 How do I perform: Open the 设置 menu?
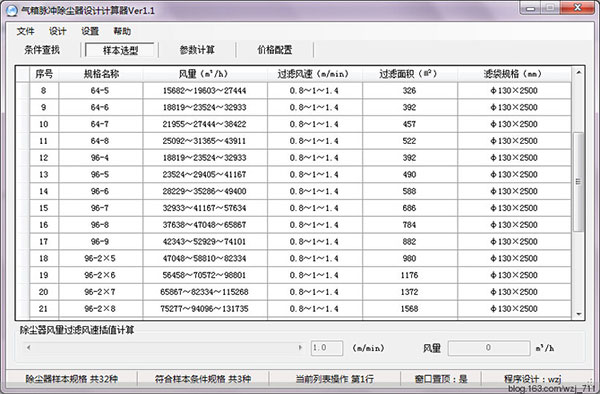point(90,31)
